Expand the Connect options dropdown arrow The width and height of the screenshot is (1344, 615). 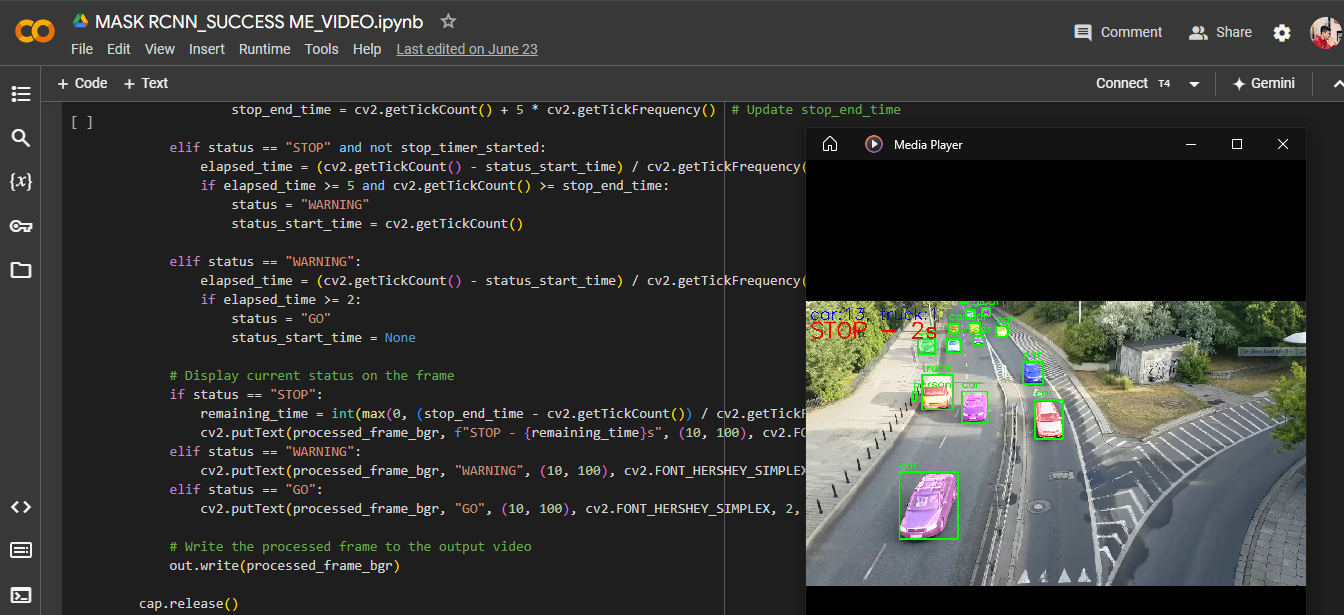1194,84
